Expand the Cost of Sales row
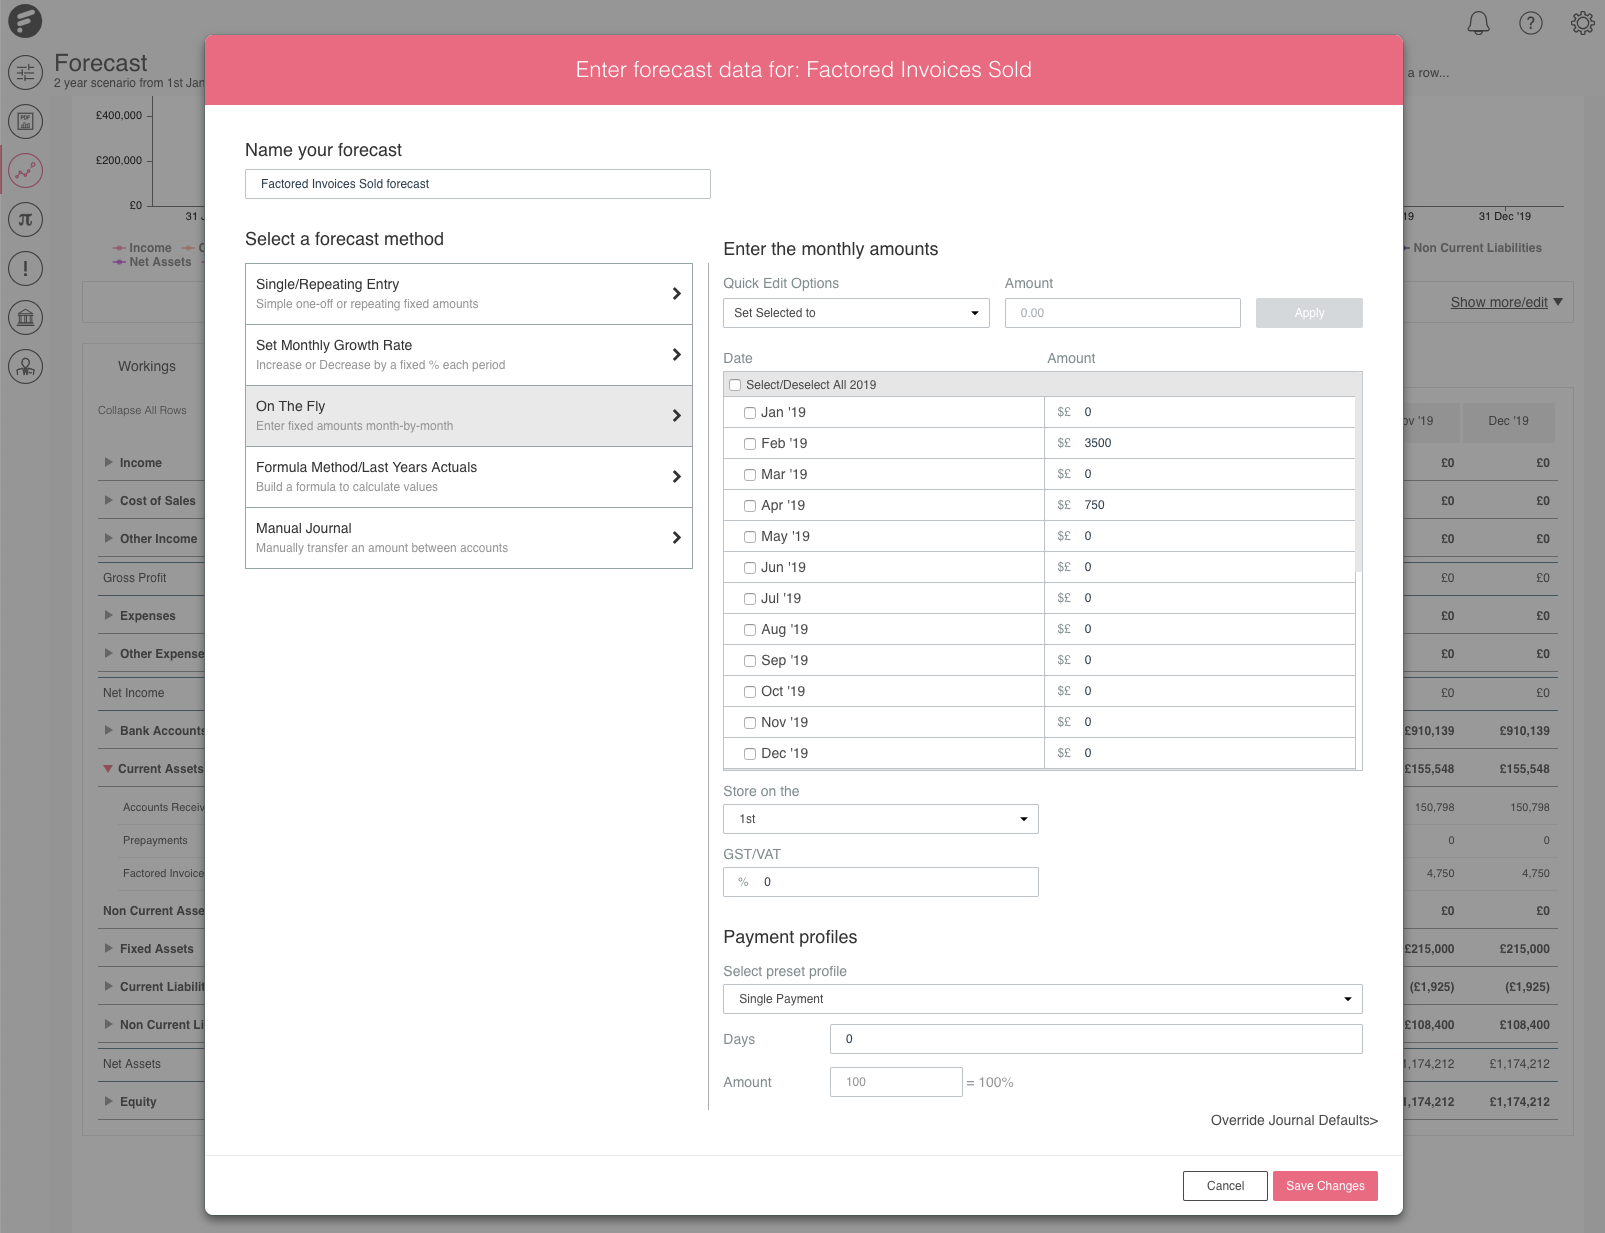The height and width of the screenshot is (1233, 1605). [108, 500]
